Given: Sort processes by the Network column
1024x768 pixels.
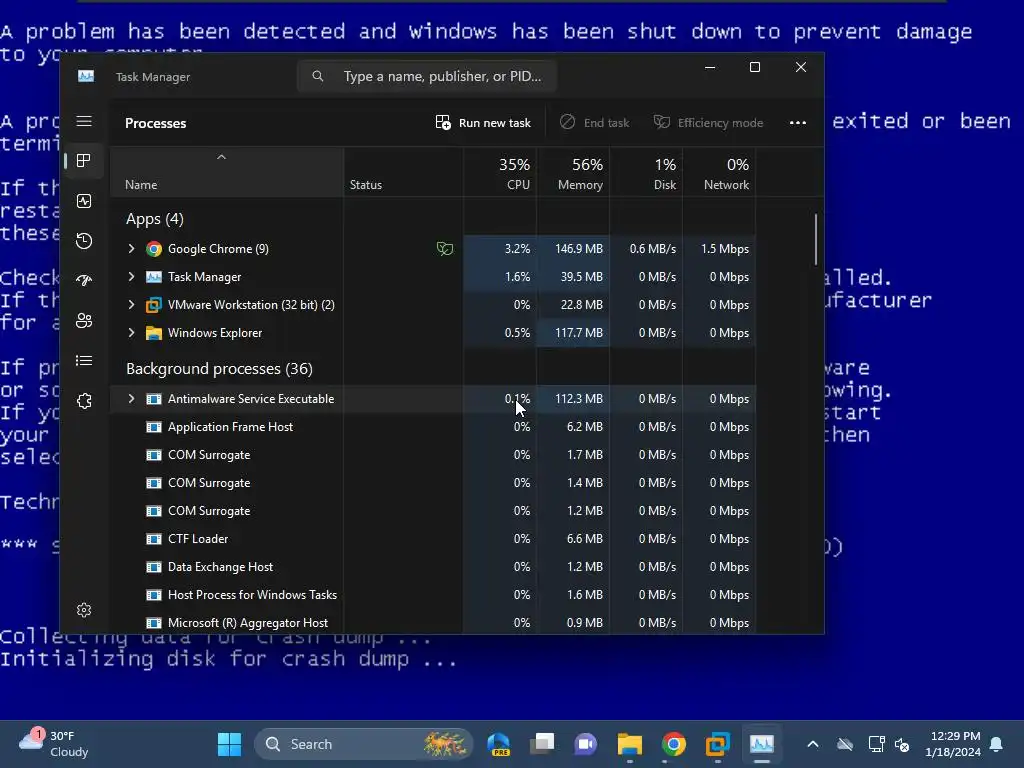Looking at the screenshot, I should pos(720,172).
